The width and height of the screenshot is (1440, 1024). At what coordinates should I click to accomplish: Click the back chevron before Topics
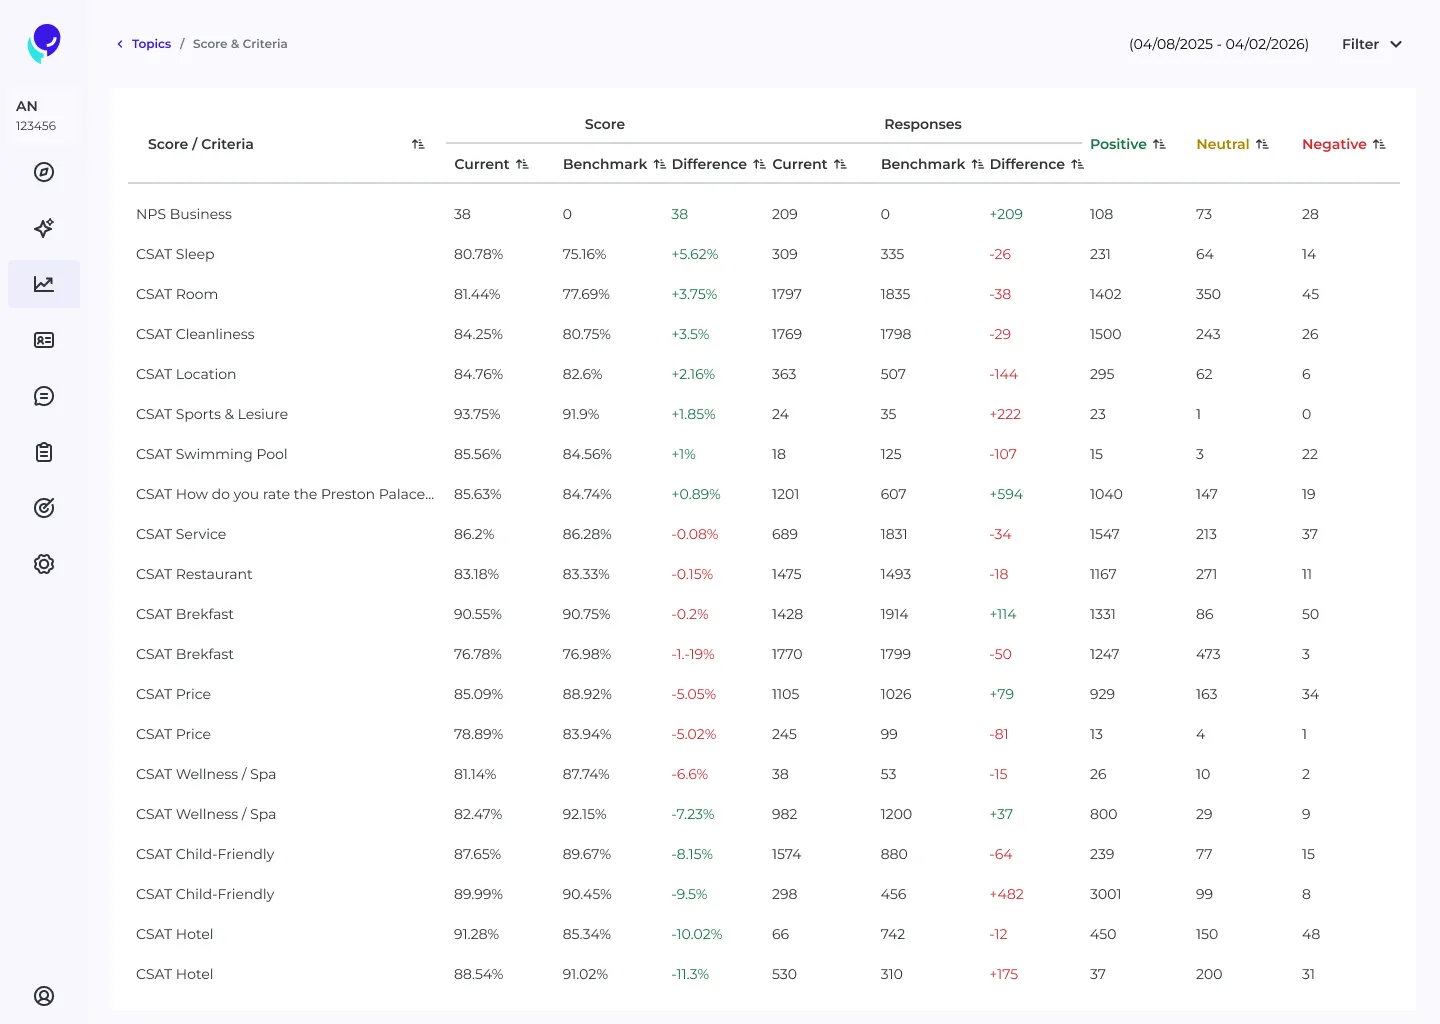click(x=120, y=44)
